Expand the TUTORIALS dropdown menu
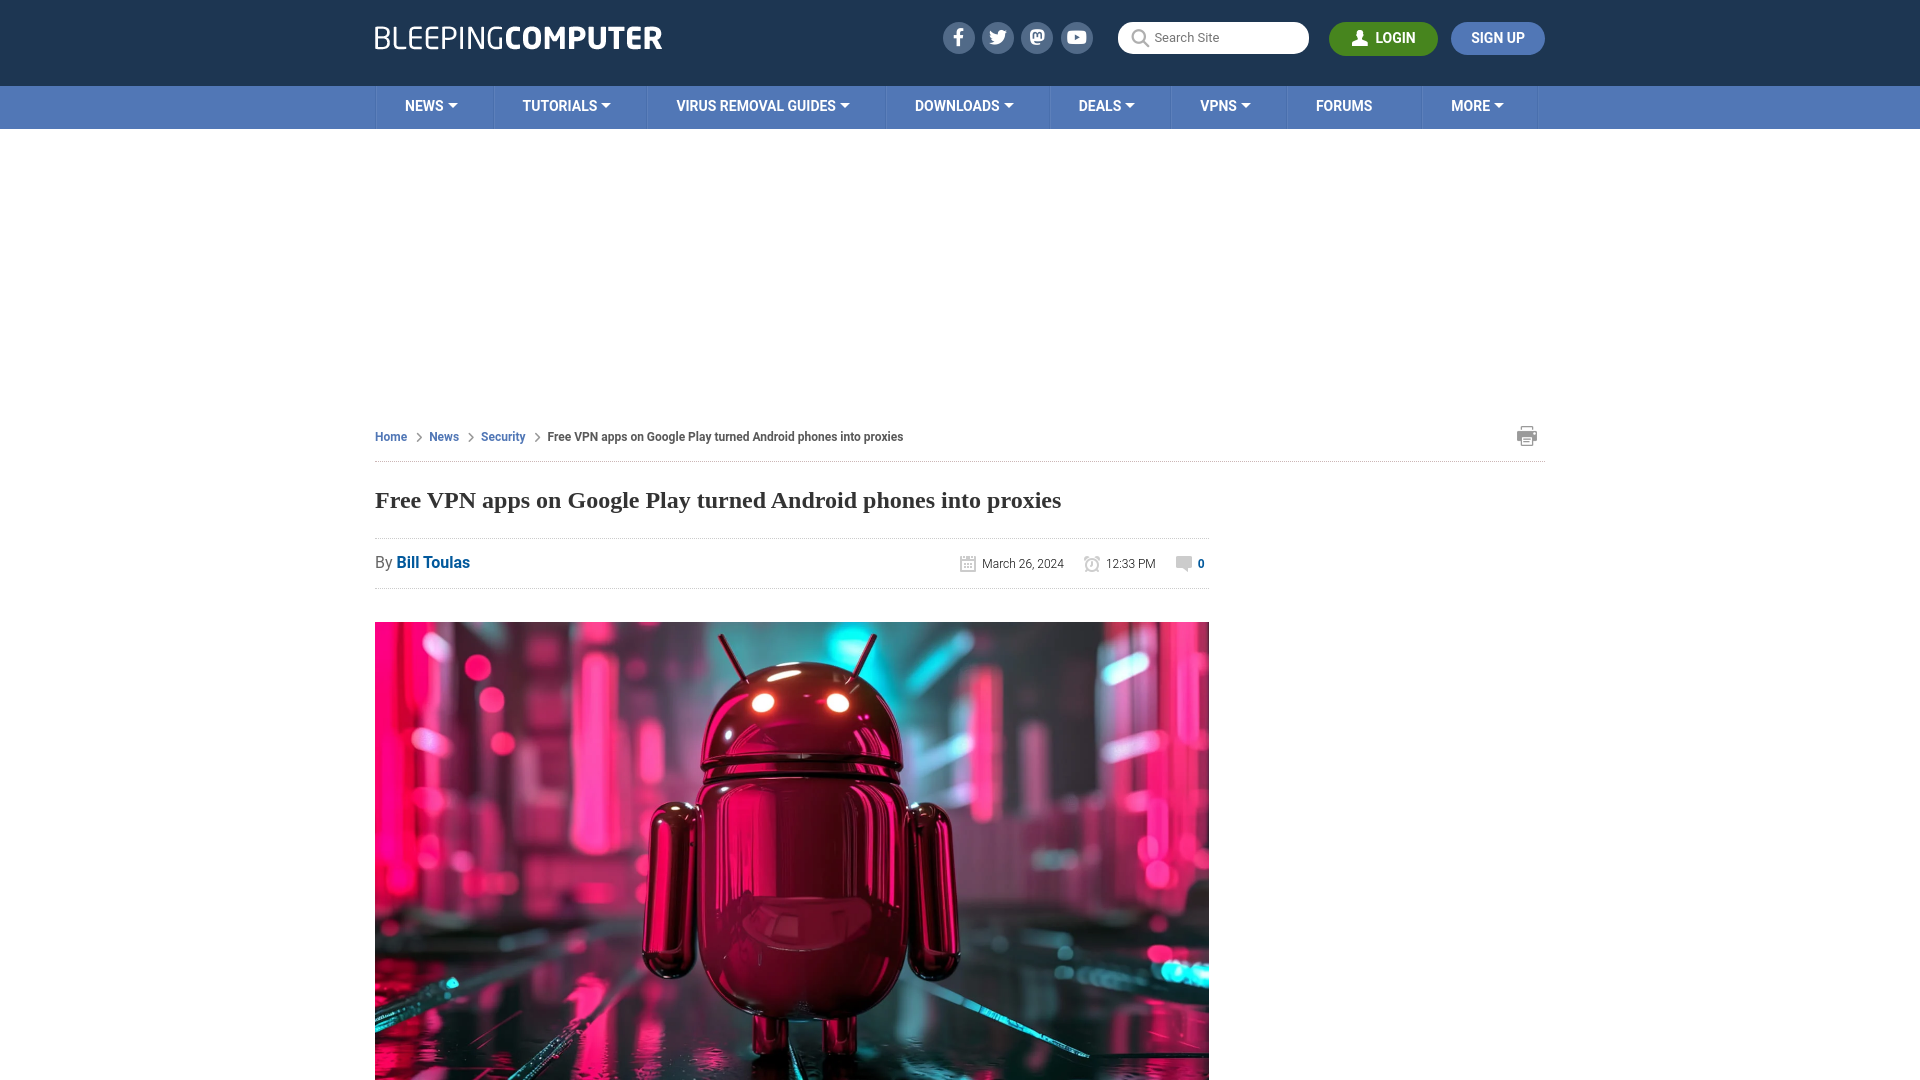The image size is (1920, 1080). [566, 105]
